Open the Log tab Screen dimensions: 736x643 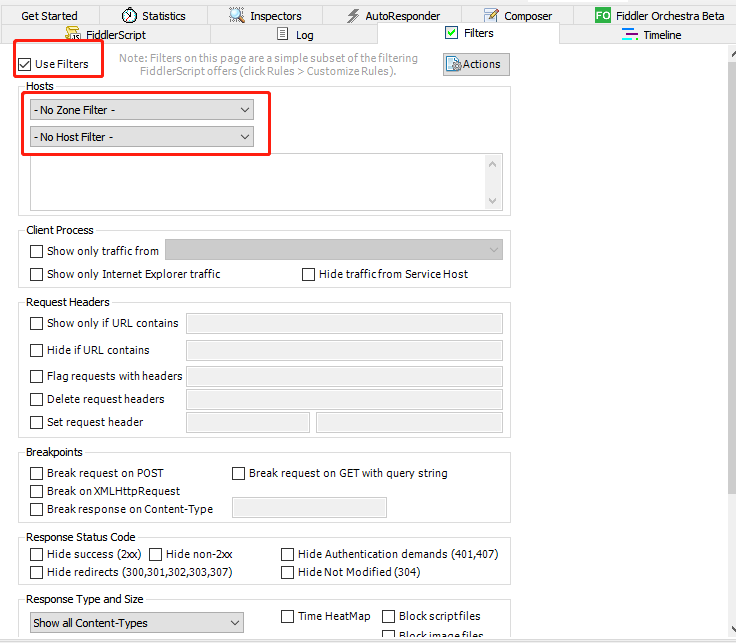click(x=294, y=34)
